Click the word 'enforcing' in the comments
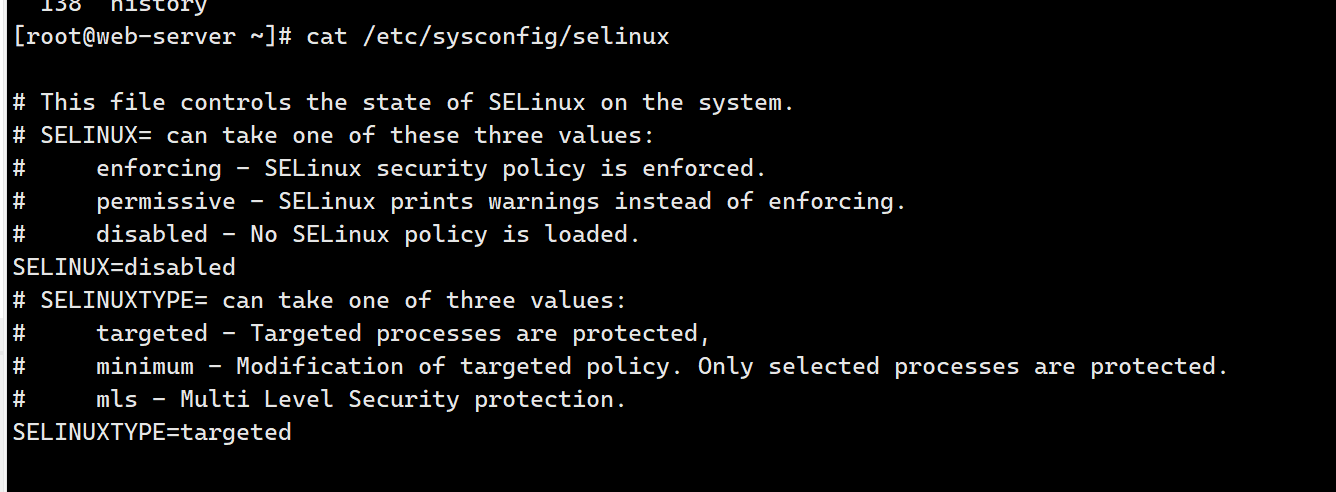Image resolution: width=1336 pixels, height=492 pixels. 159,169
